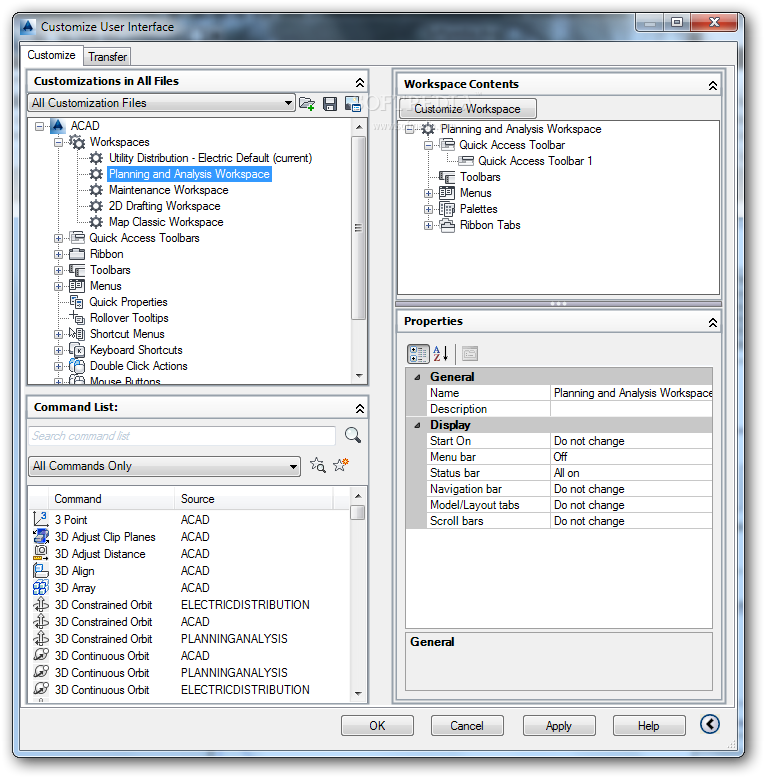Click the 3D Adjust Distance icon
765x778 pixels.
(x=41, y=553)
